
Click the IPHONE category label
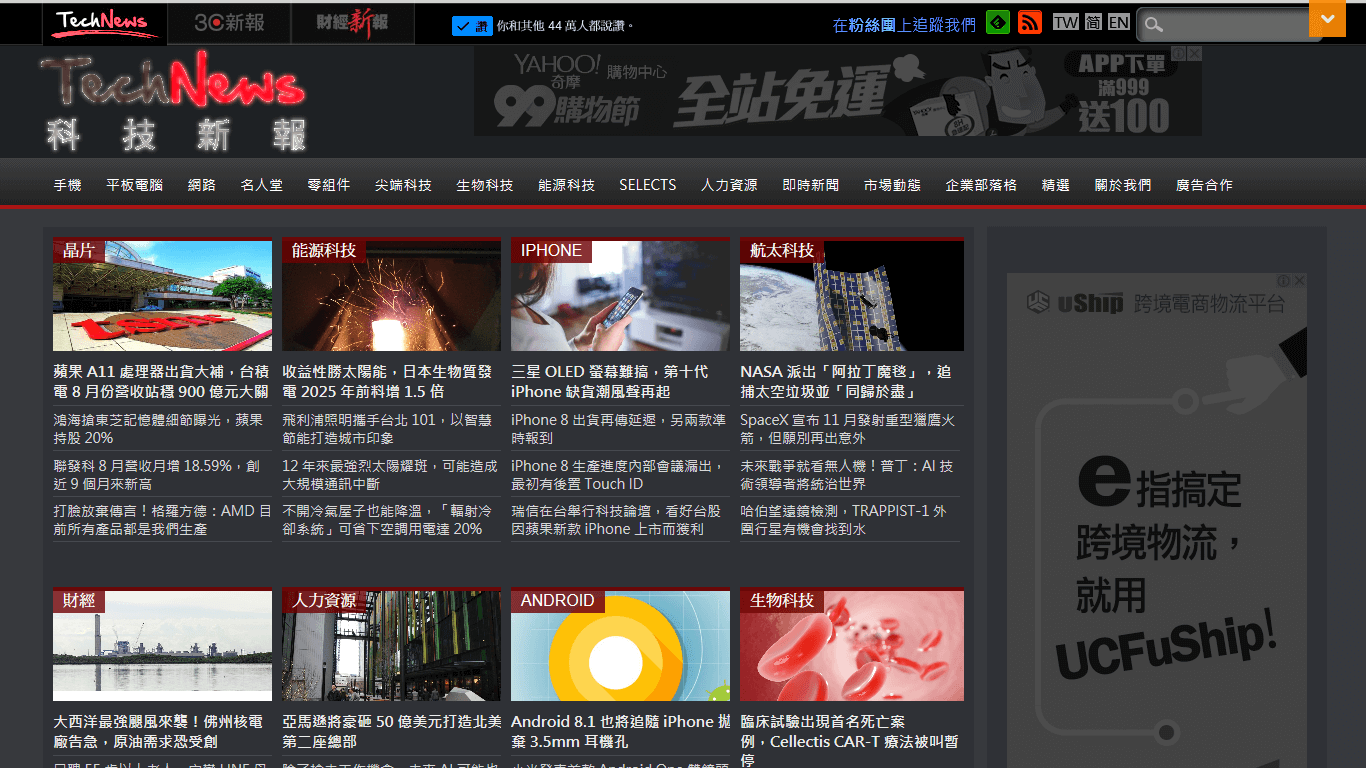(x=551, y=250)
